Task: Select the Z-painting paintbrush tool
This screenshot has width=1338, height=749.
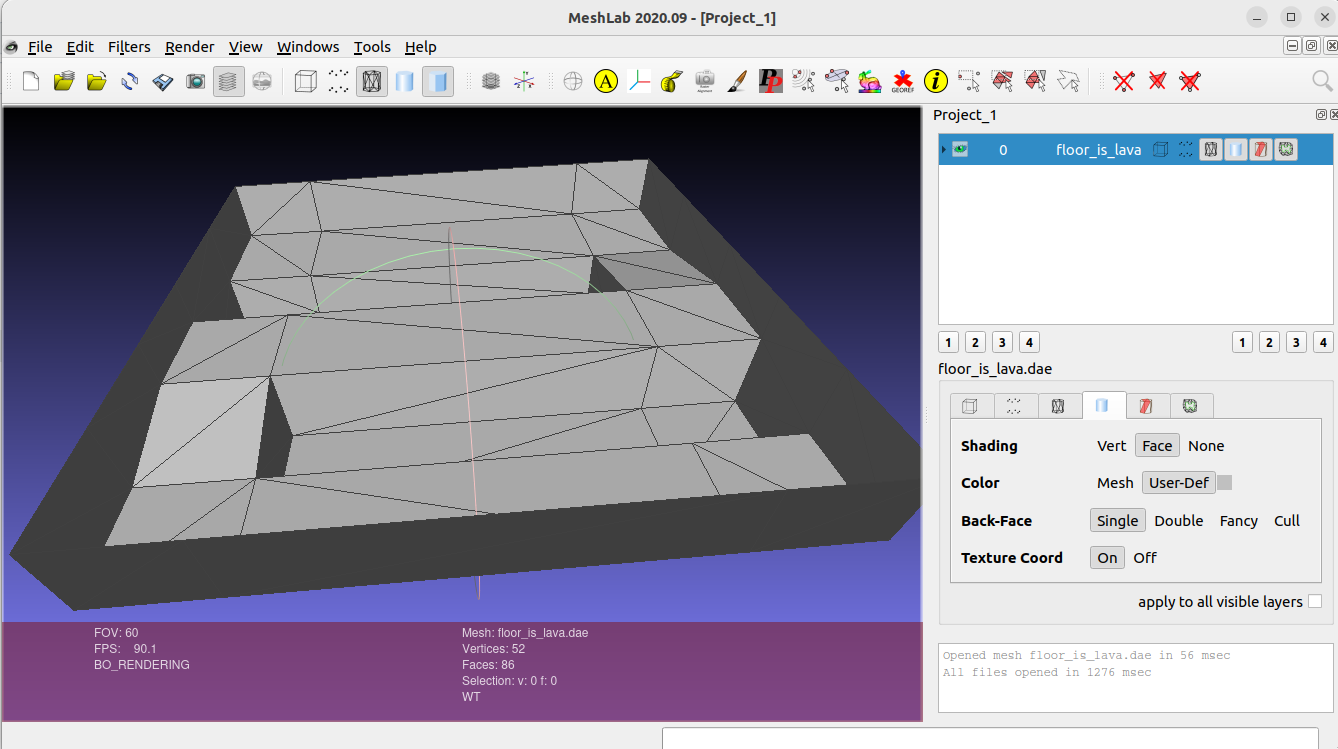Action: pyautogui.click(x=737, y=81)
